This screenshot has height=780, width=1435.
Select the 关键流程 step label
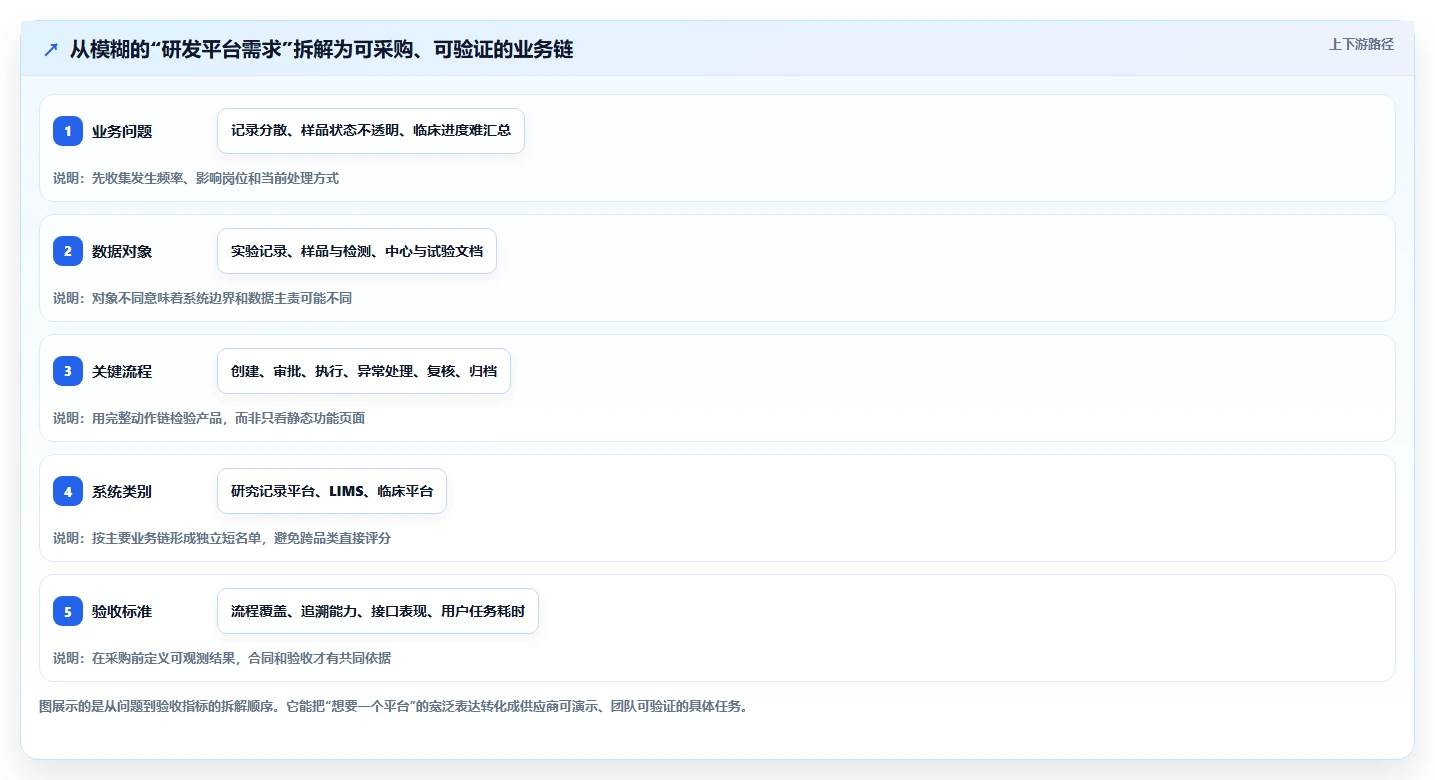[122, 371]
